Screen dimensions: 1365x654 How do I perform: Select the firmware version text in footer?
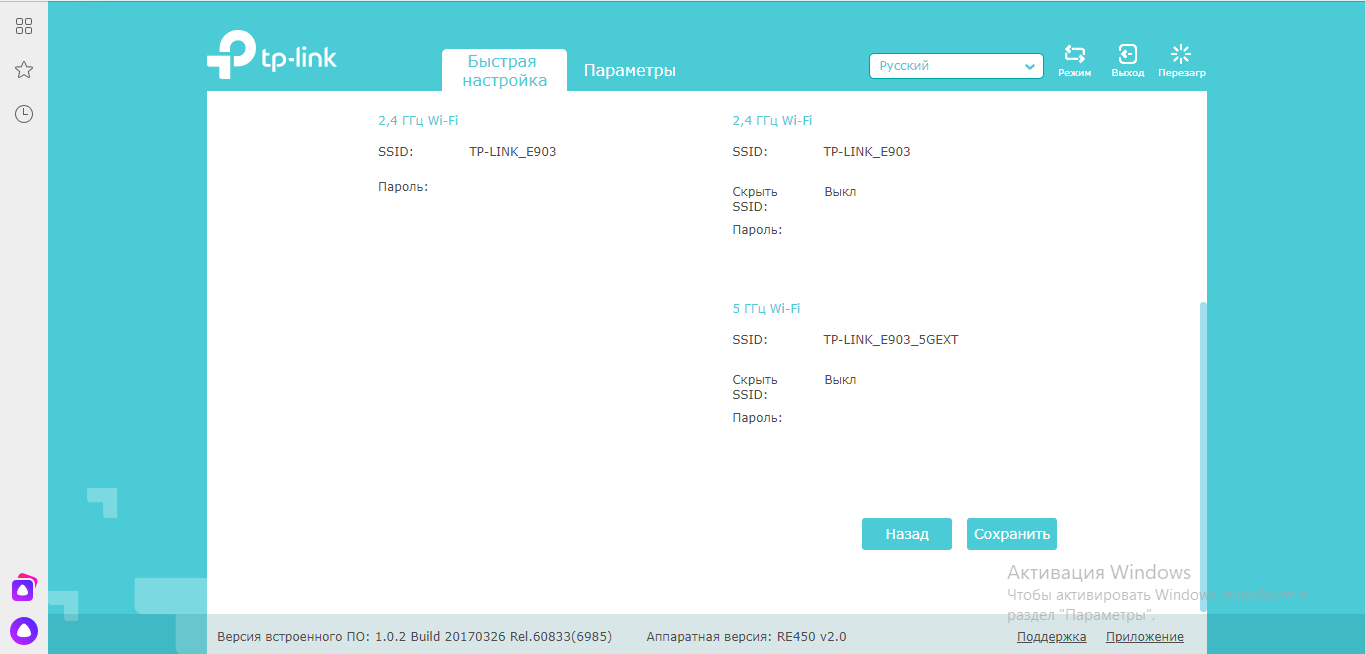(414, 637)
